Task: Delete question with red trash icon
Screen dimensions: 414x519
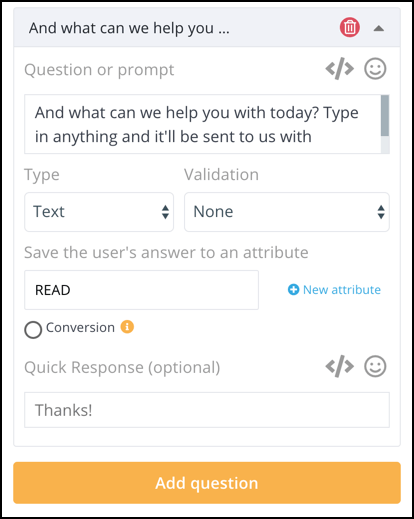Action: (350, 27)
